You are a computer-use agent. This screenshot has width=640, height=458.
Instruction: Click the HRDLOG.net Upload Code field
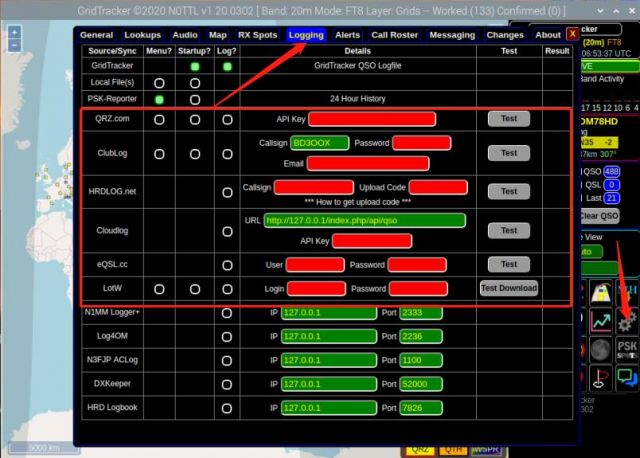[x=438, y=187]
